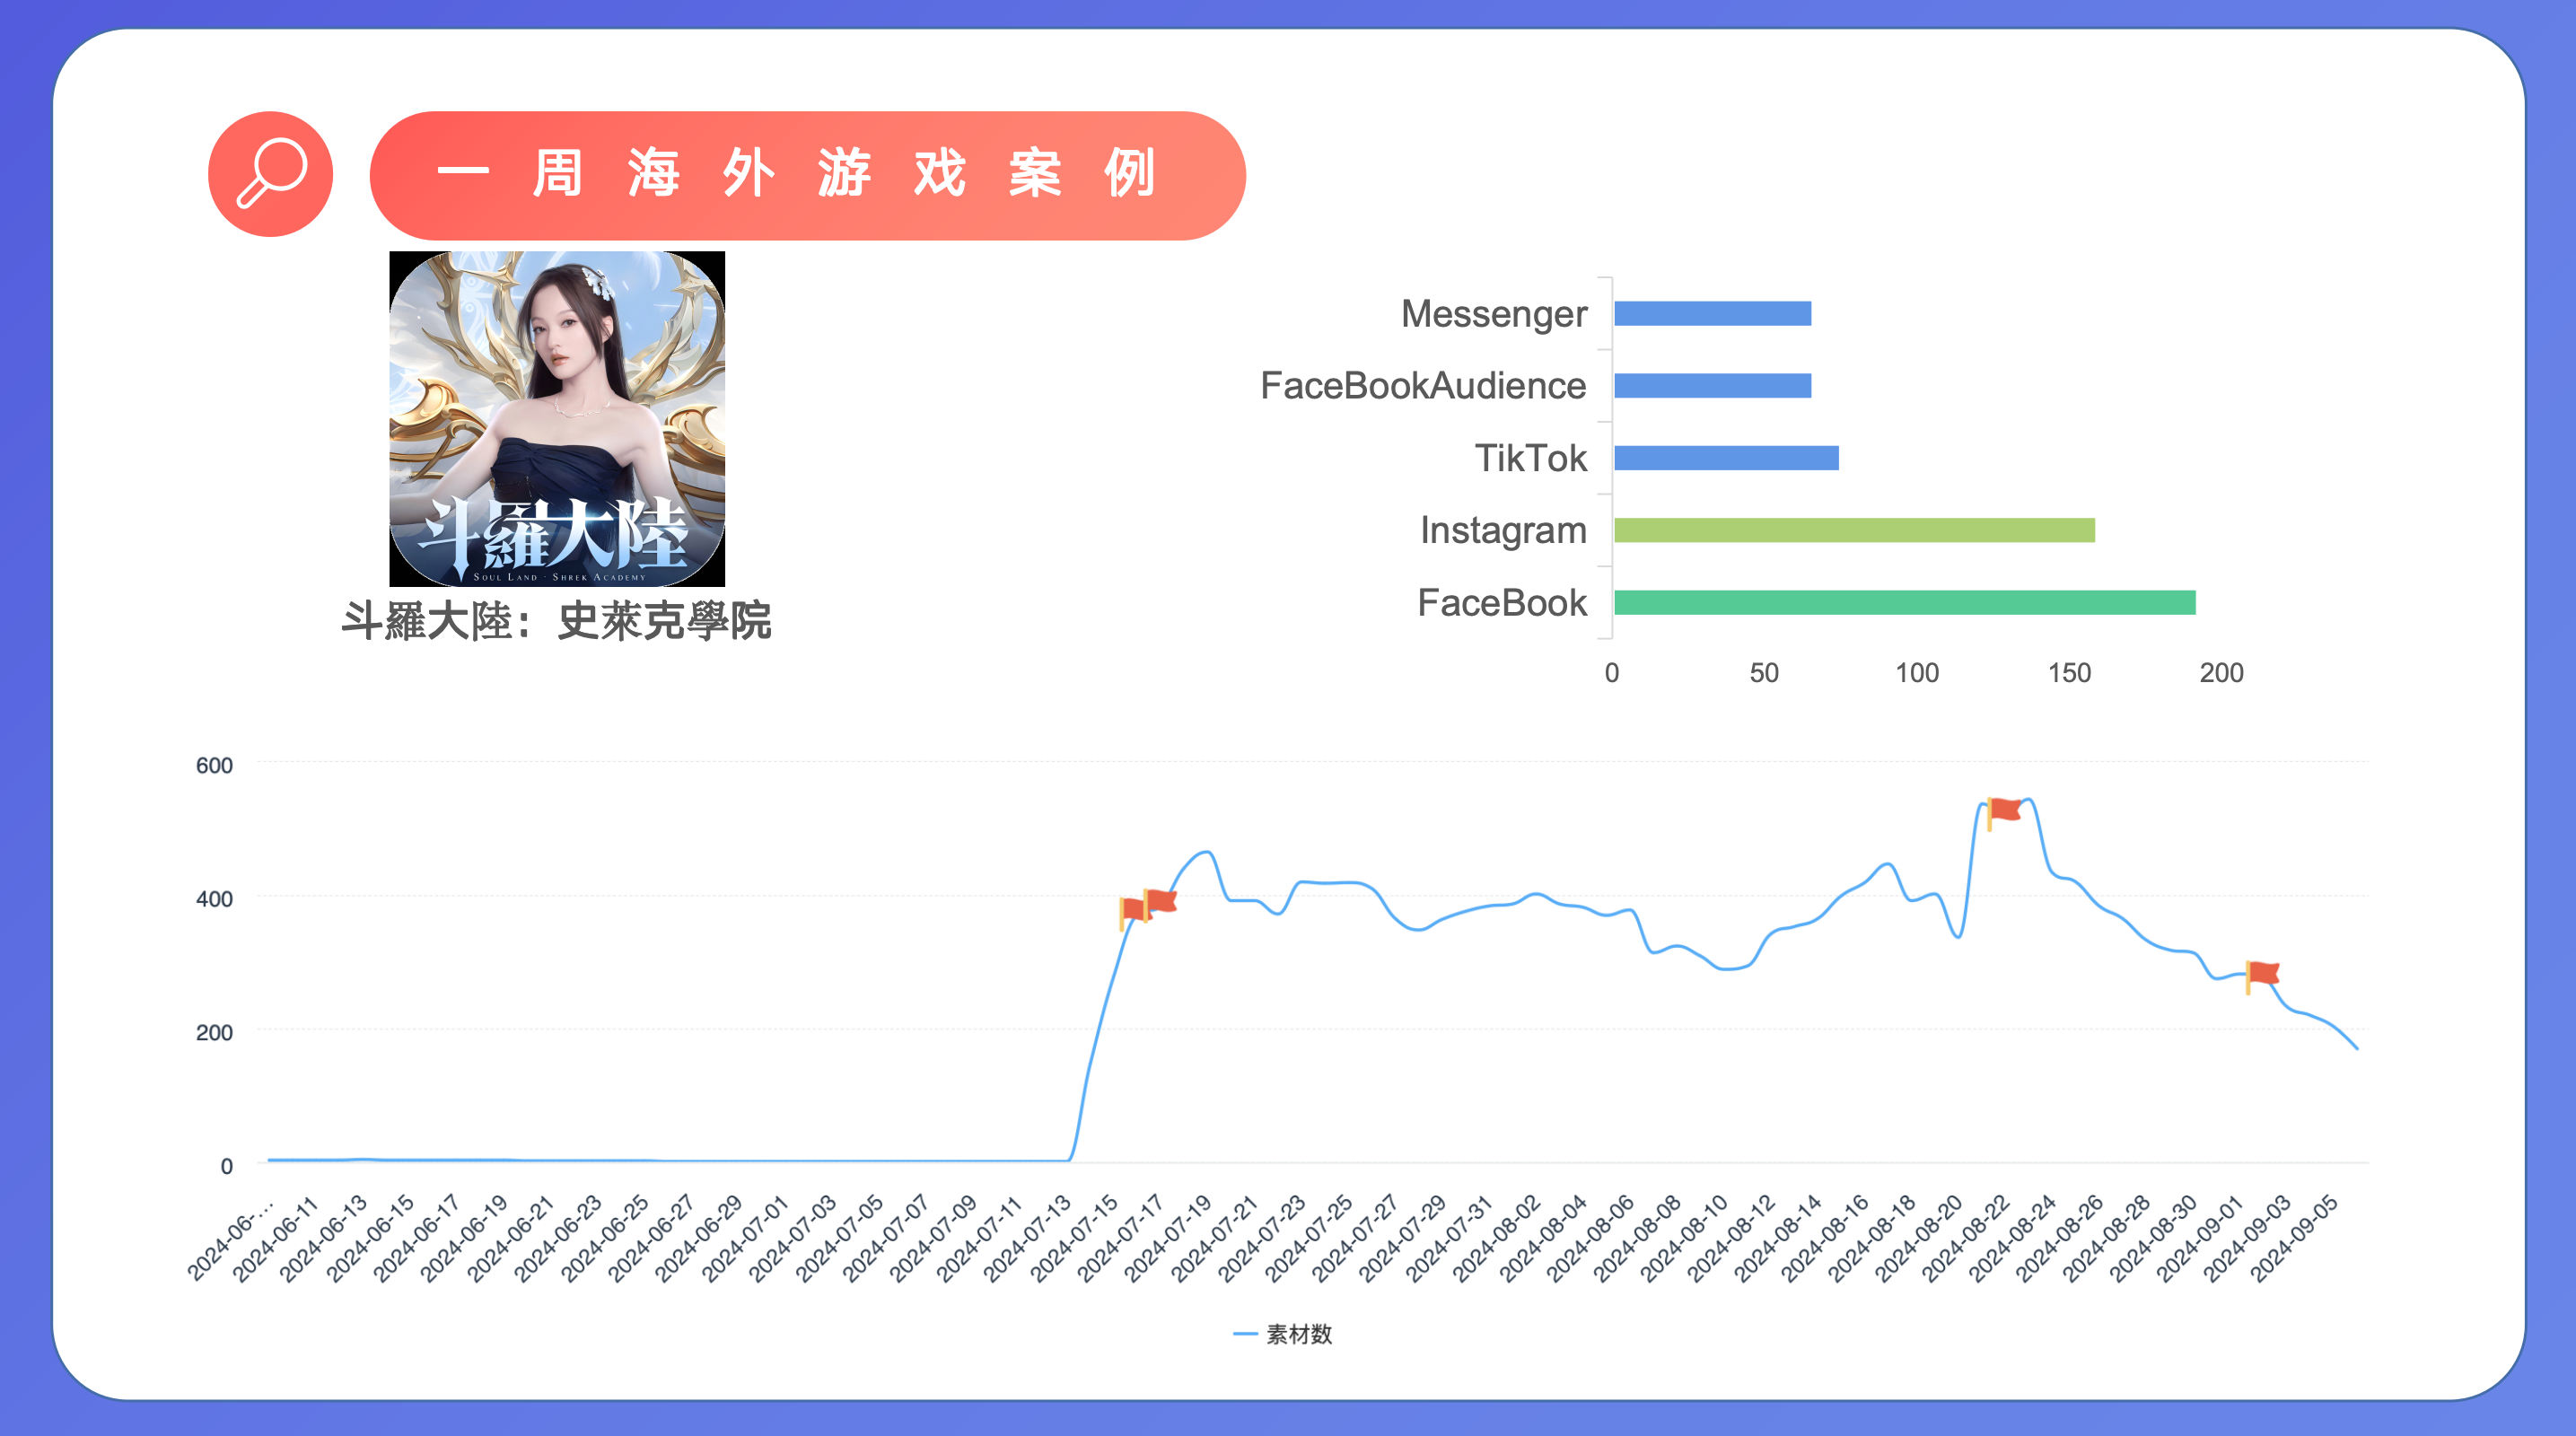Click the 2024-07-15 date label
The width and height of the screenshot is (2576, 1436).
(1074, 1239)
